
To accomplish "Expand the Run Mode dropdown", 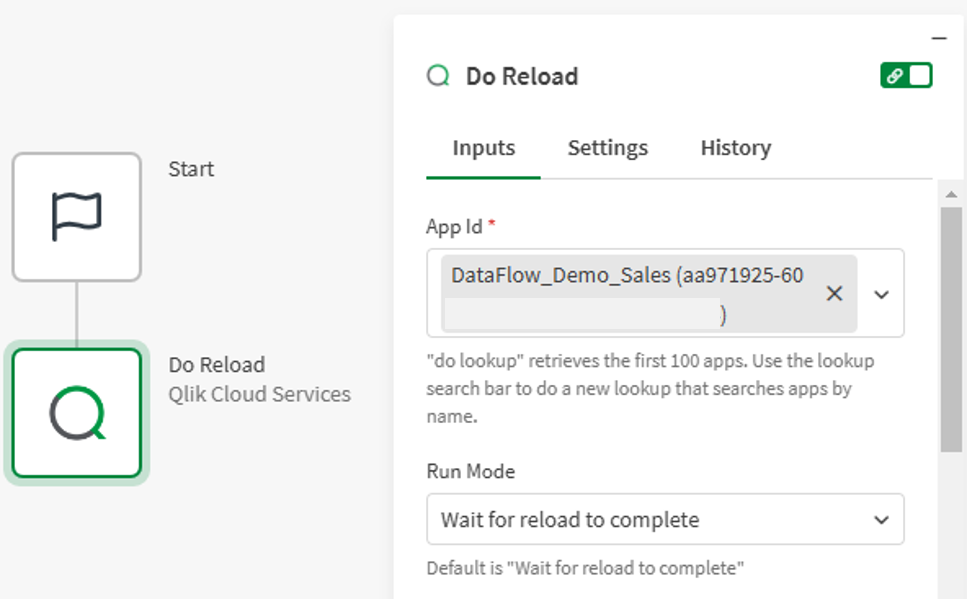I will [x=881, y=519].
